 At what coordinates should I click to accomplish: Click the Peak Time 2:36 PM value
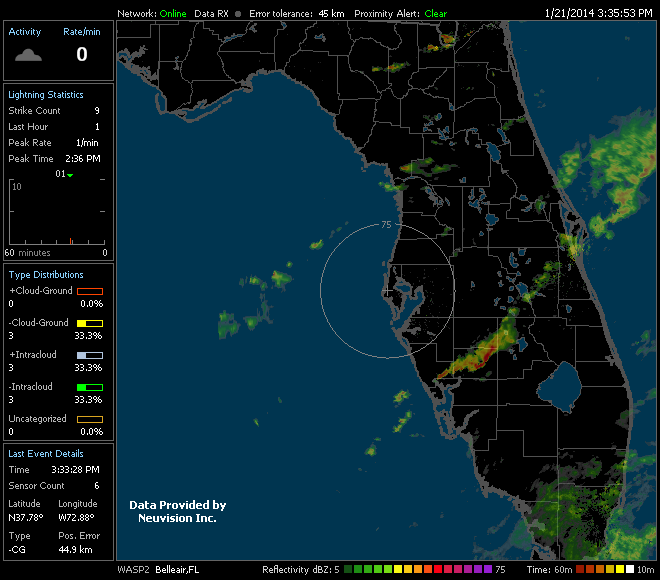coord(83,159)
